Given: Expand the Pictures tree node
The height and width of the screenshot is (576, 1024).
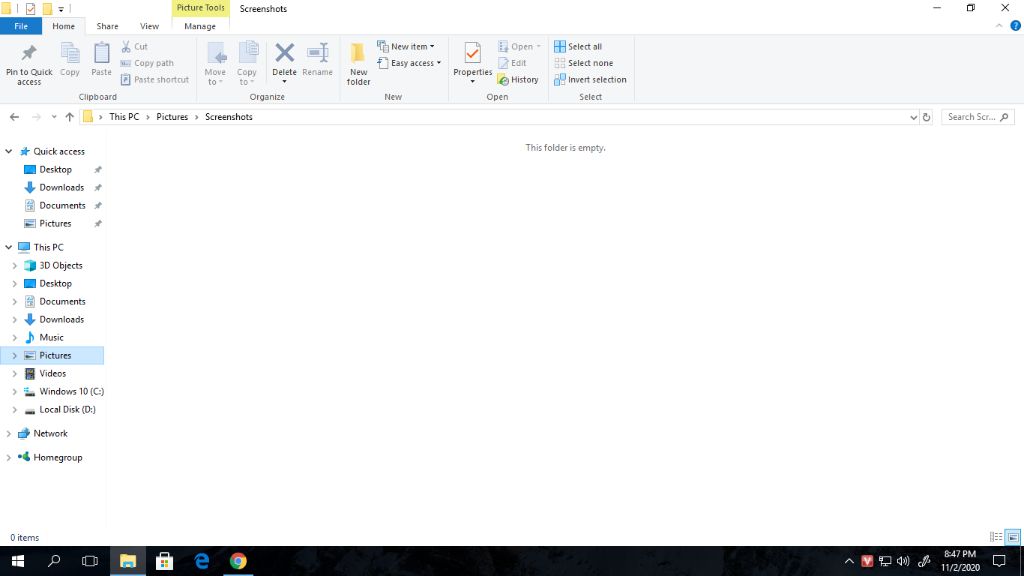Looking at the screenshot, I should [14, 356].
